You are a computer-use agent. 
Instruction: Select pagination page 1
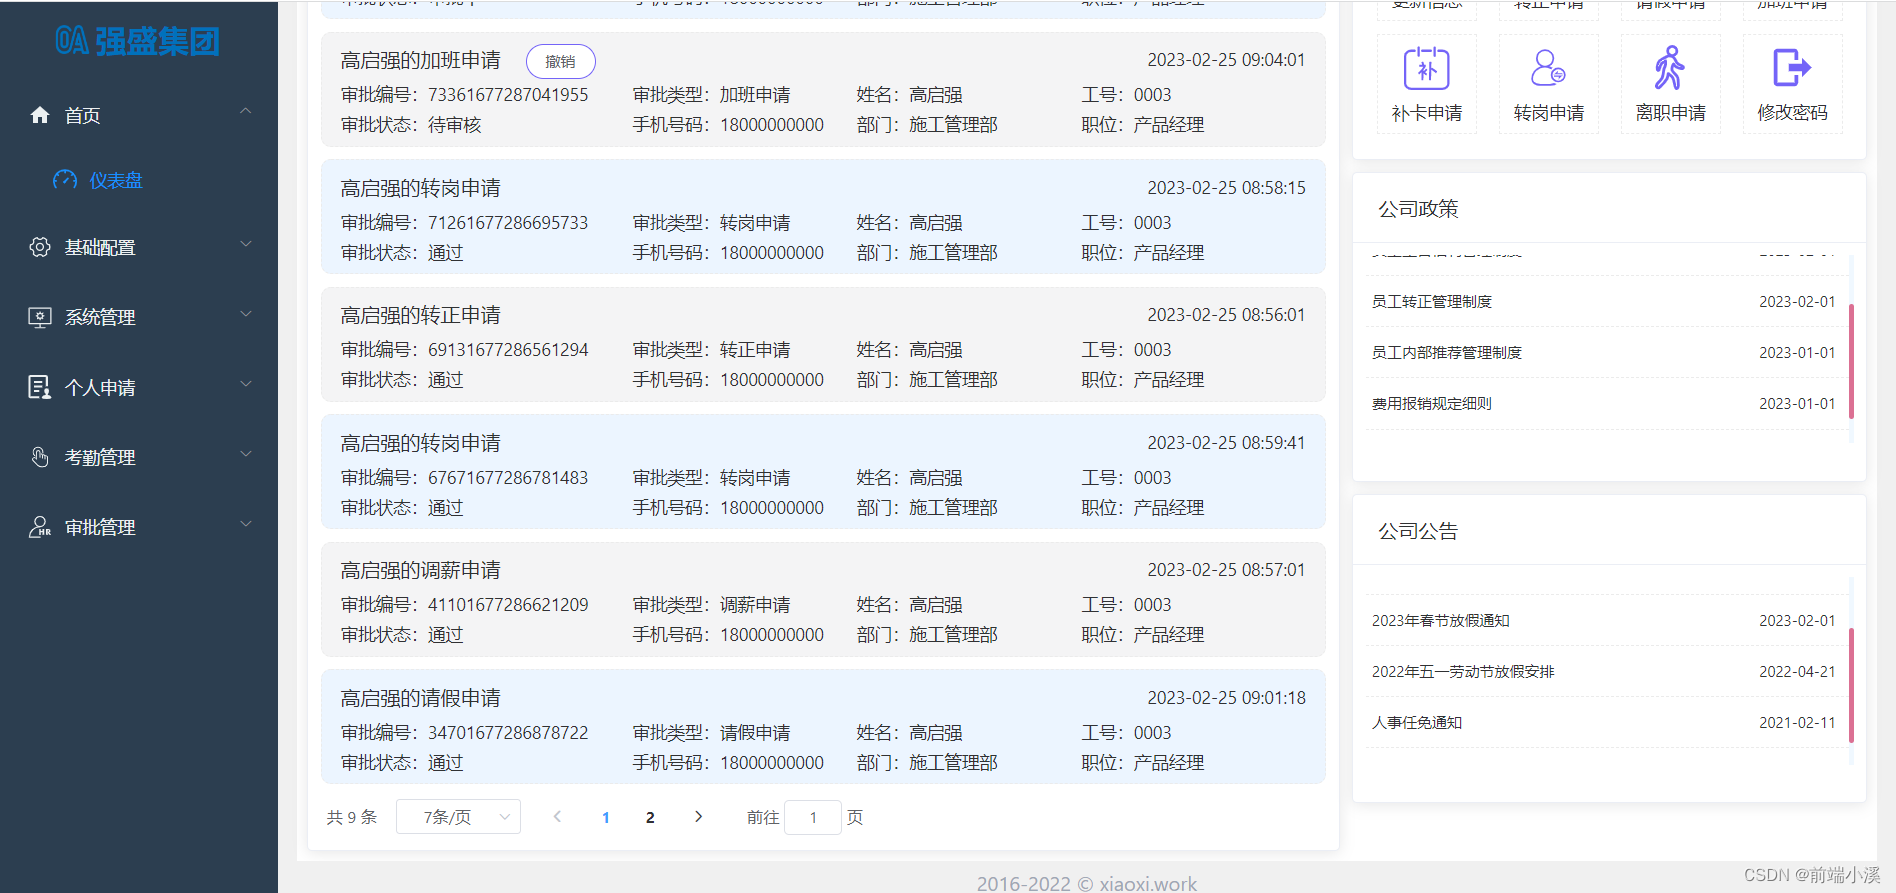point(606,818)
